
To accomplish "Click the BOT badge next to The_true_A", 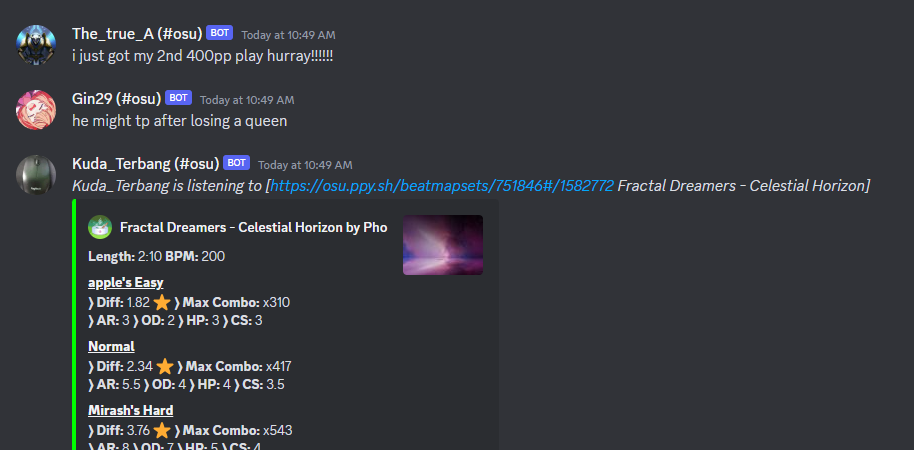I will (x=219, y=33).
